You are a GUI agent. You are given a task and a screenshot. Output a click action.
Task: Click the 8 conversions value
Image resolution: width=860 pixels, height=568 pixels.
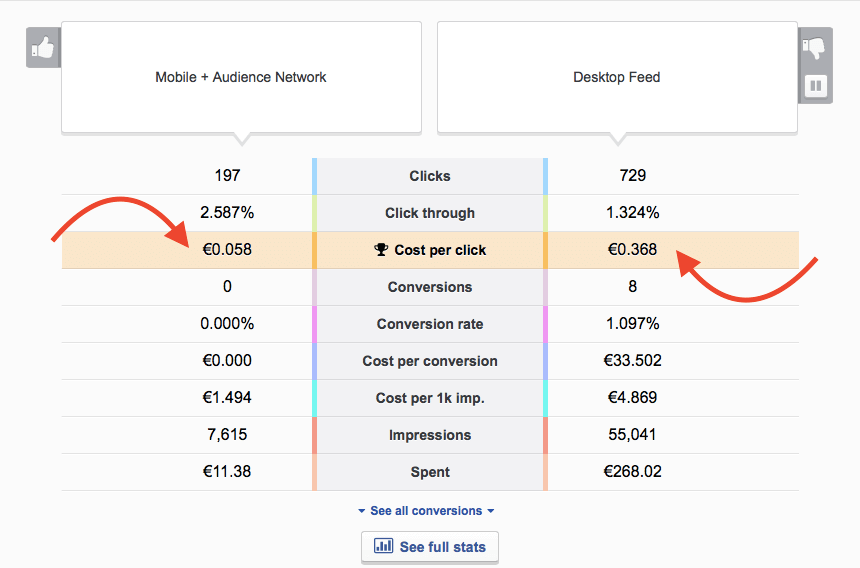point(632,287)
